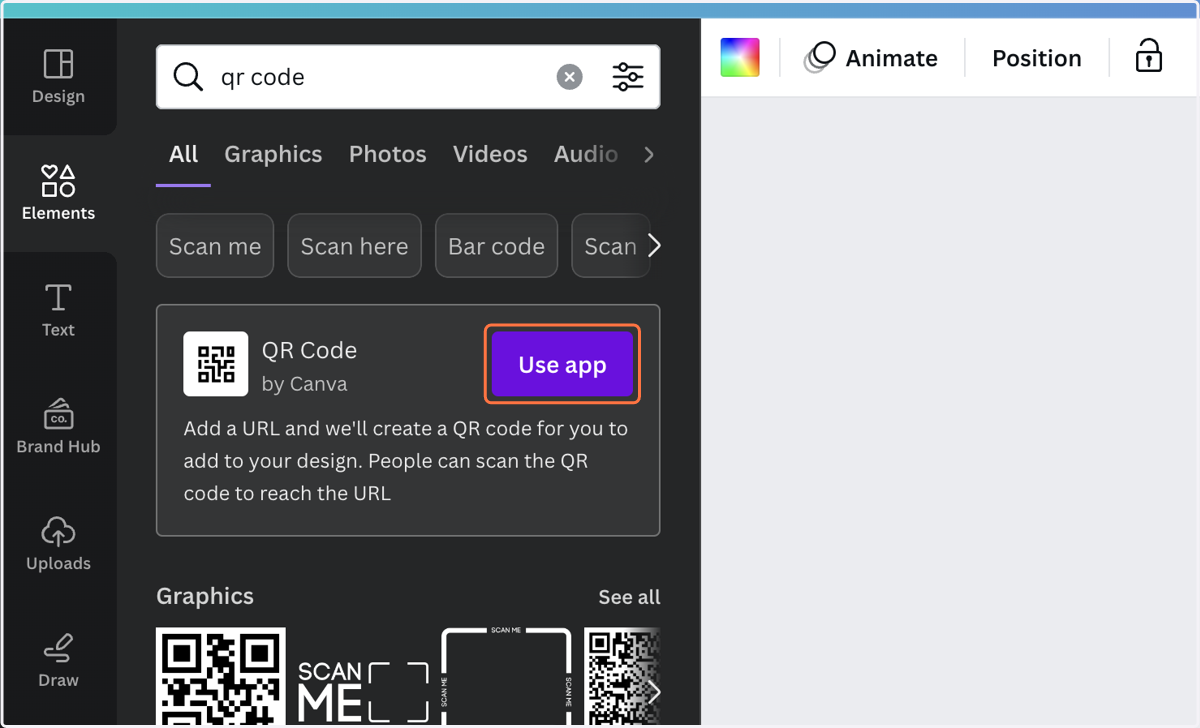Screen dimensions: 1200x728
Task: Open the search filter options icon
Action: [628, 77]
